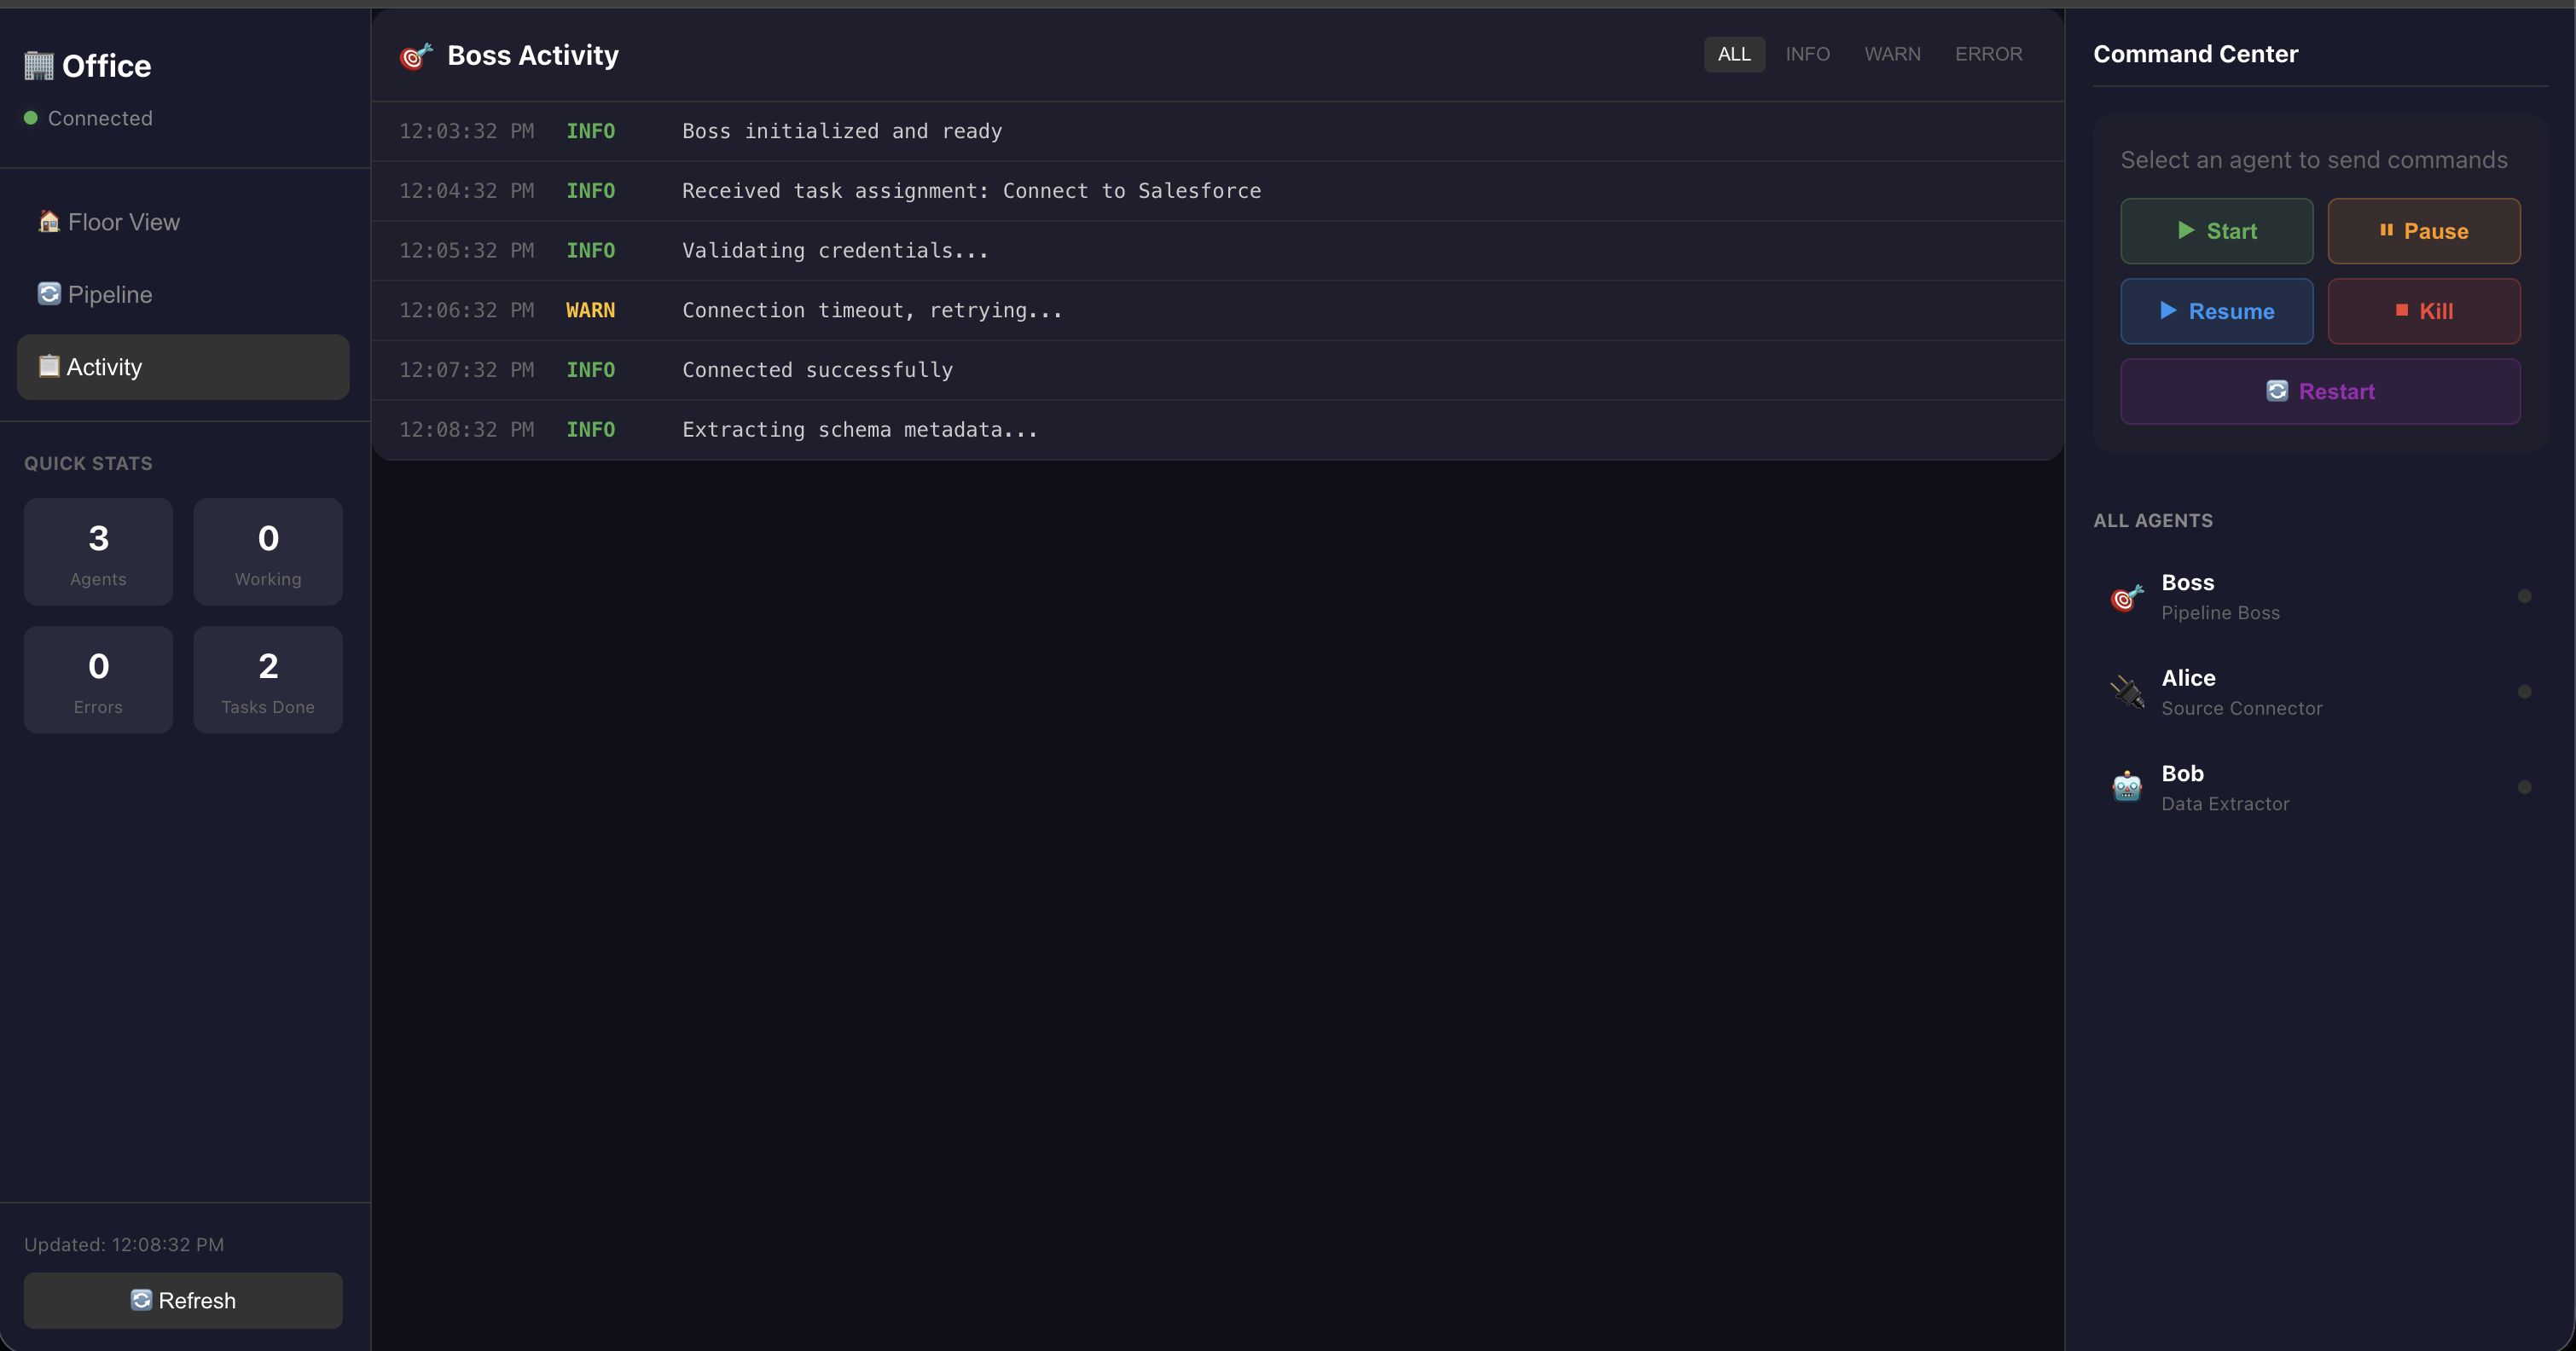Toggle Alice's status indicator dot
The image size is (2576, 1351).
tap(2526, 691)
